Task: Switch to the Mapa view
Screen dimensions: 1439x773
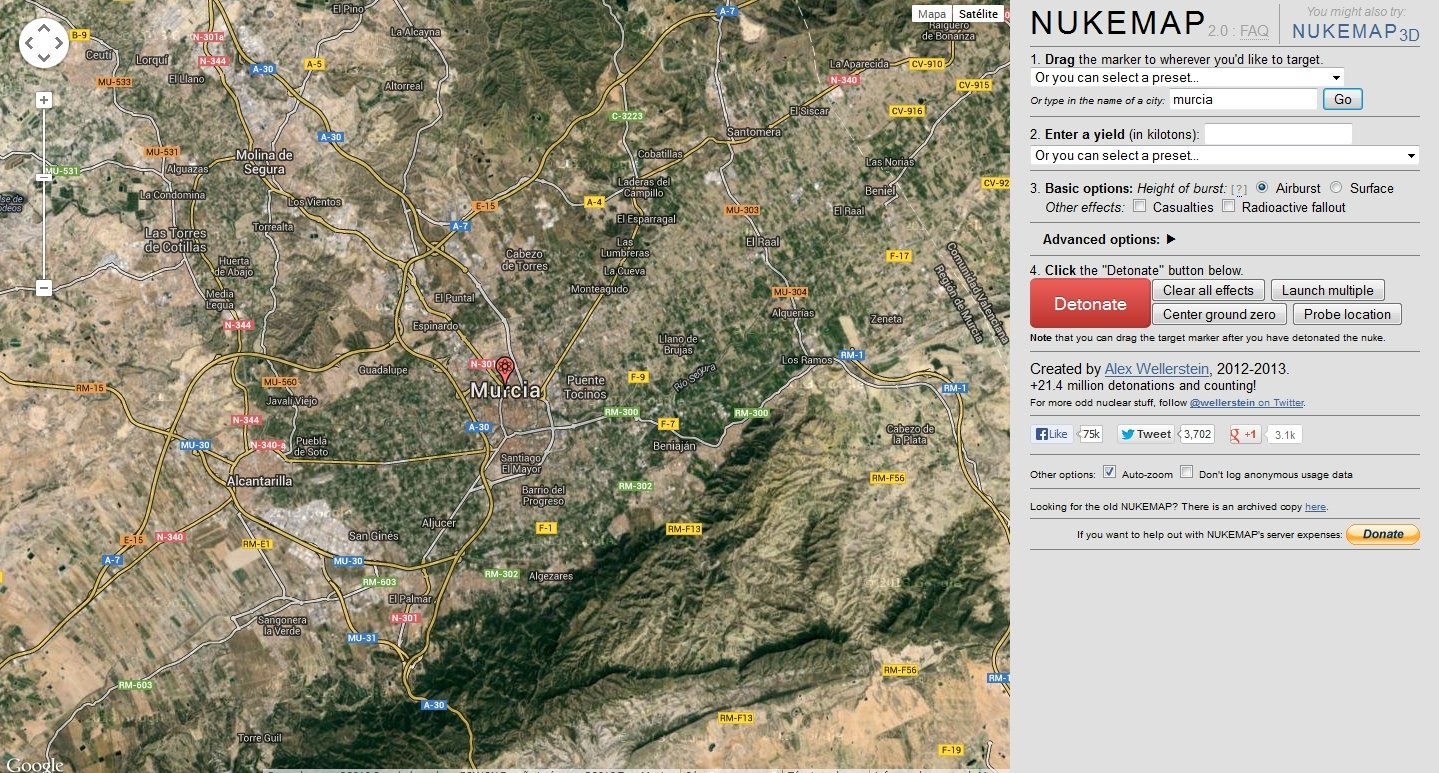Action: [x=931, y=14]
